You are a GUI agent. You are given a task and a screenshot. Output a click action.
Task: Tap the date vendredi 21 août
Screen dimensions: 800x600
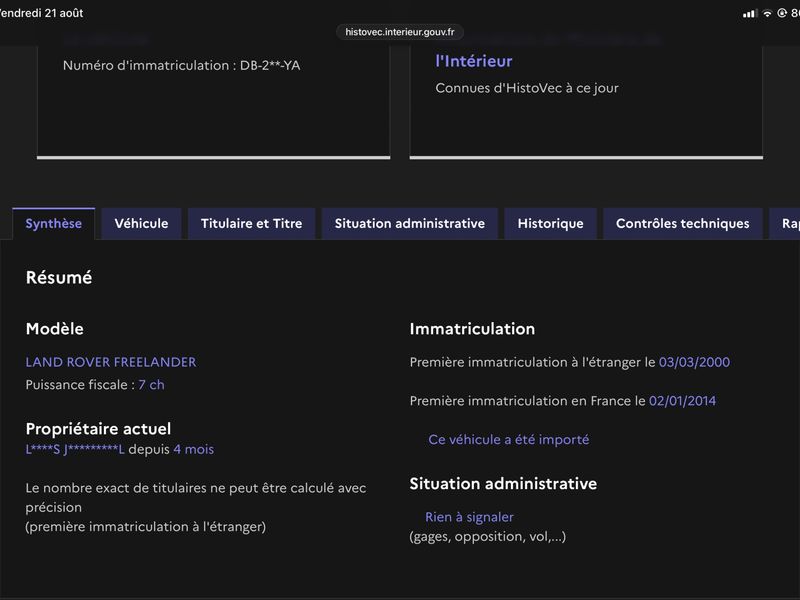pos(41,13)
